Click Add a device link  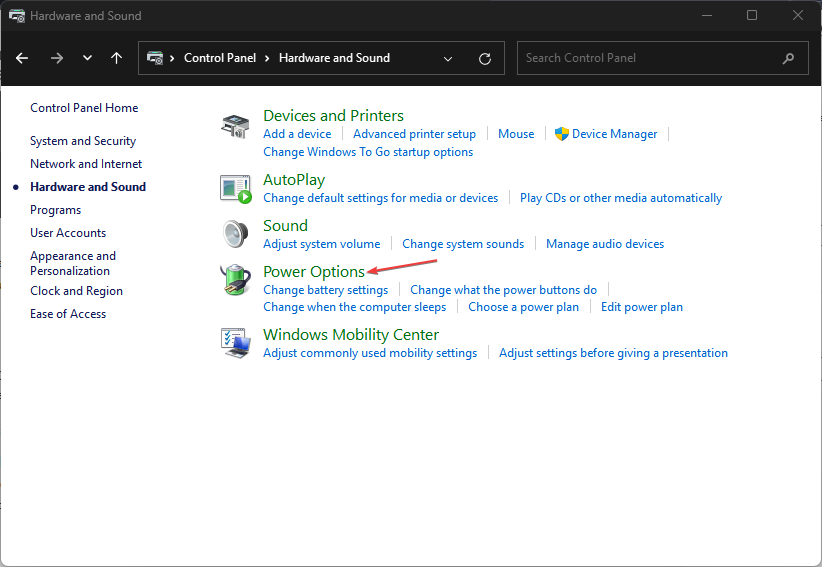click(x=297, y=134)
